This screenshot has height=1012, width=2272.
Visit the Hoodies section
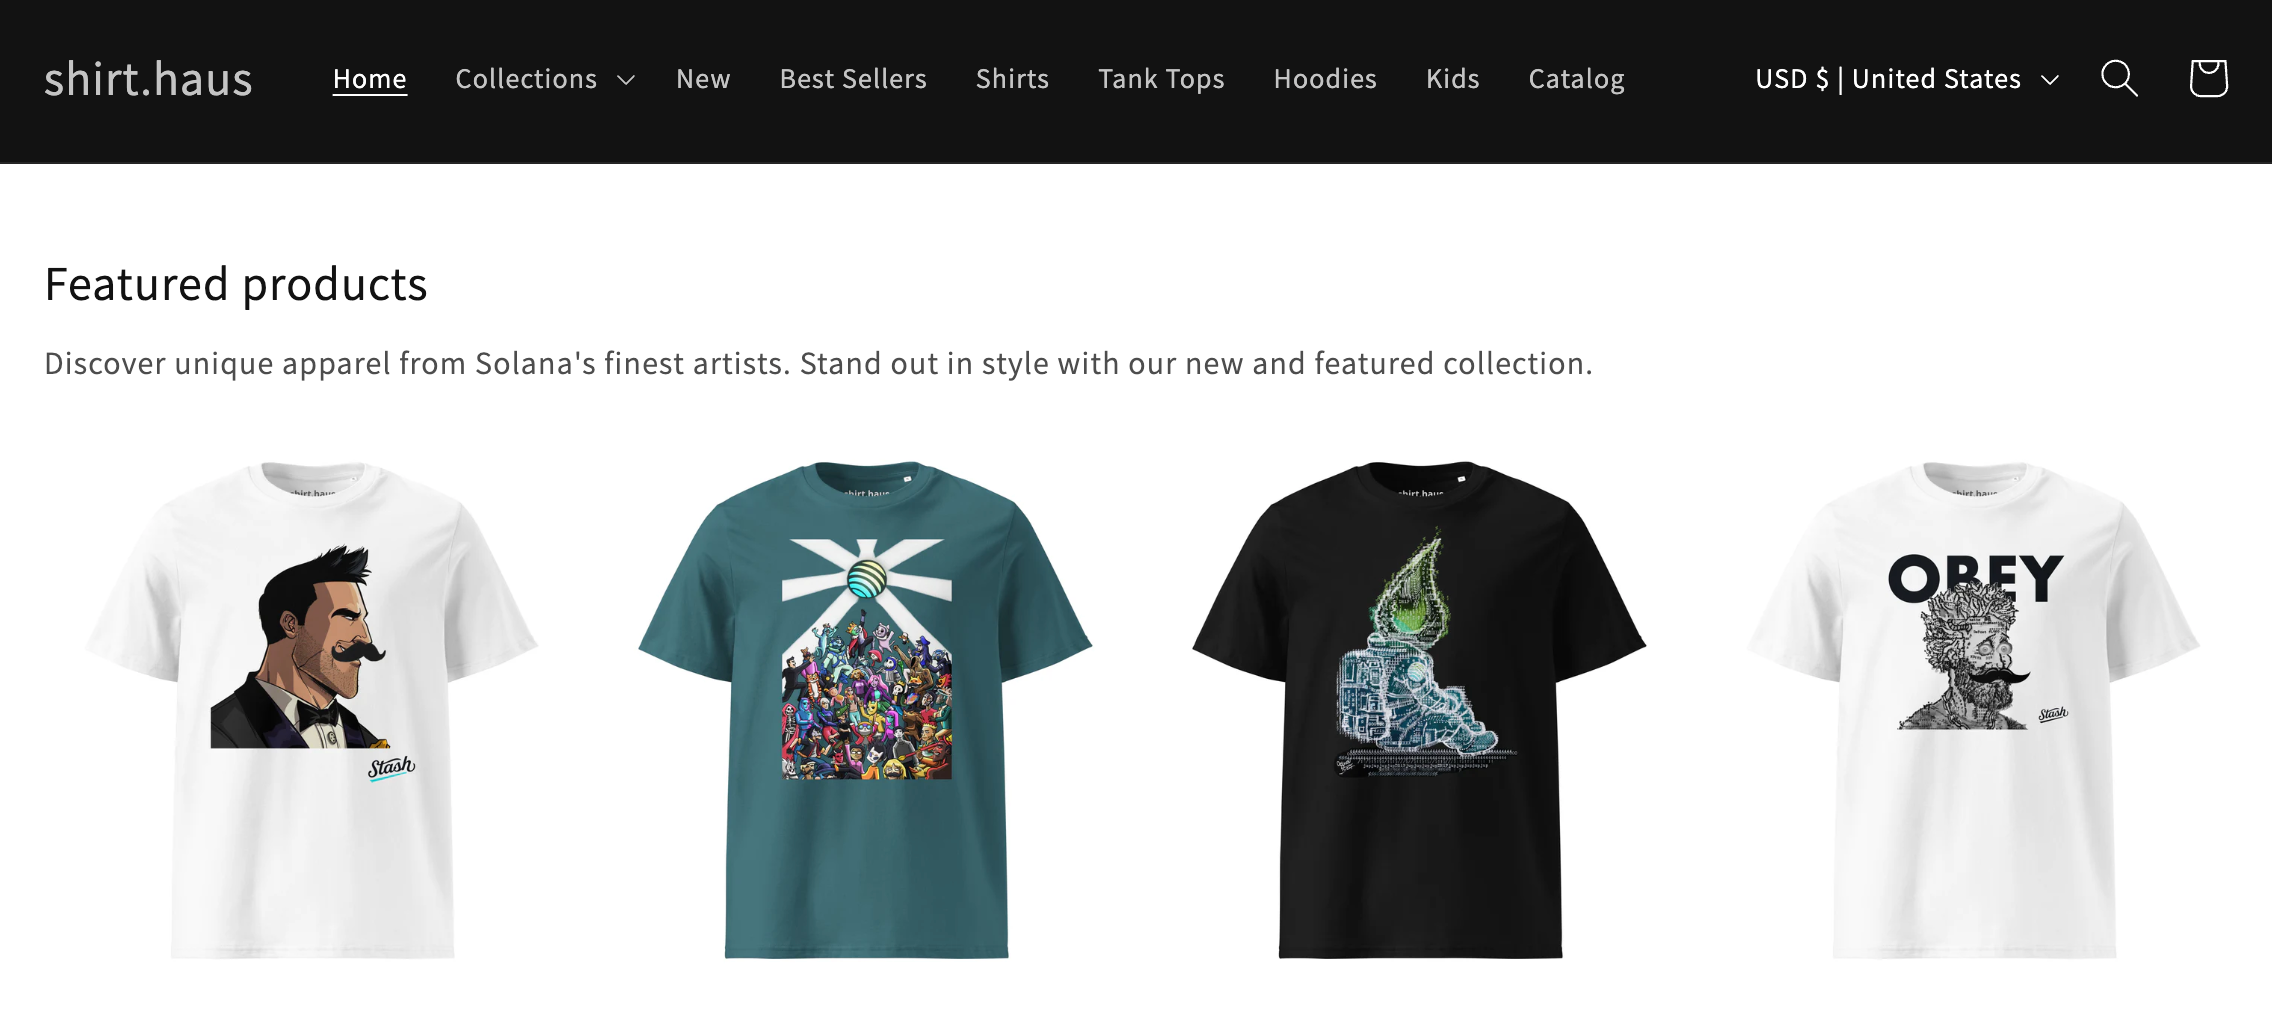coord(1325,79)
